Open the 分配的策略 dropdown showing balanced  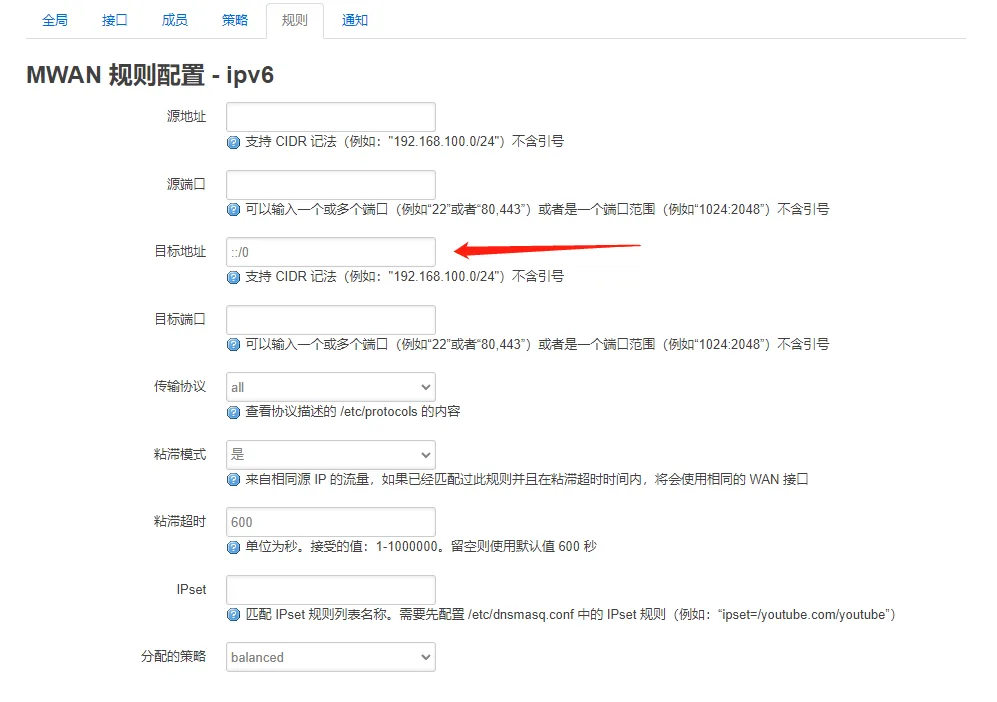point(331,657)
